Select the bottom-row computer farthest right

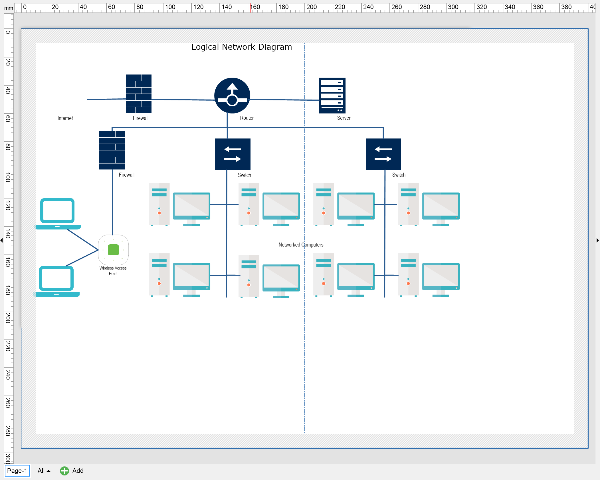tap(429, 275)
